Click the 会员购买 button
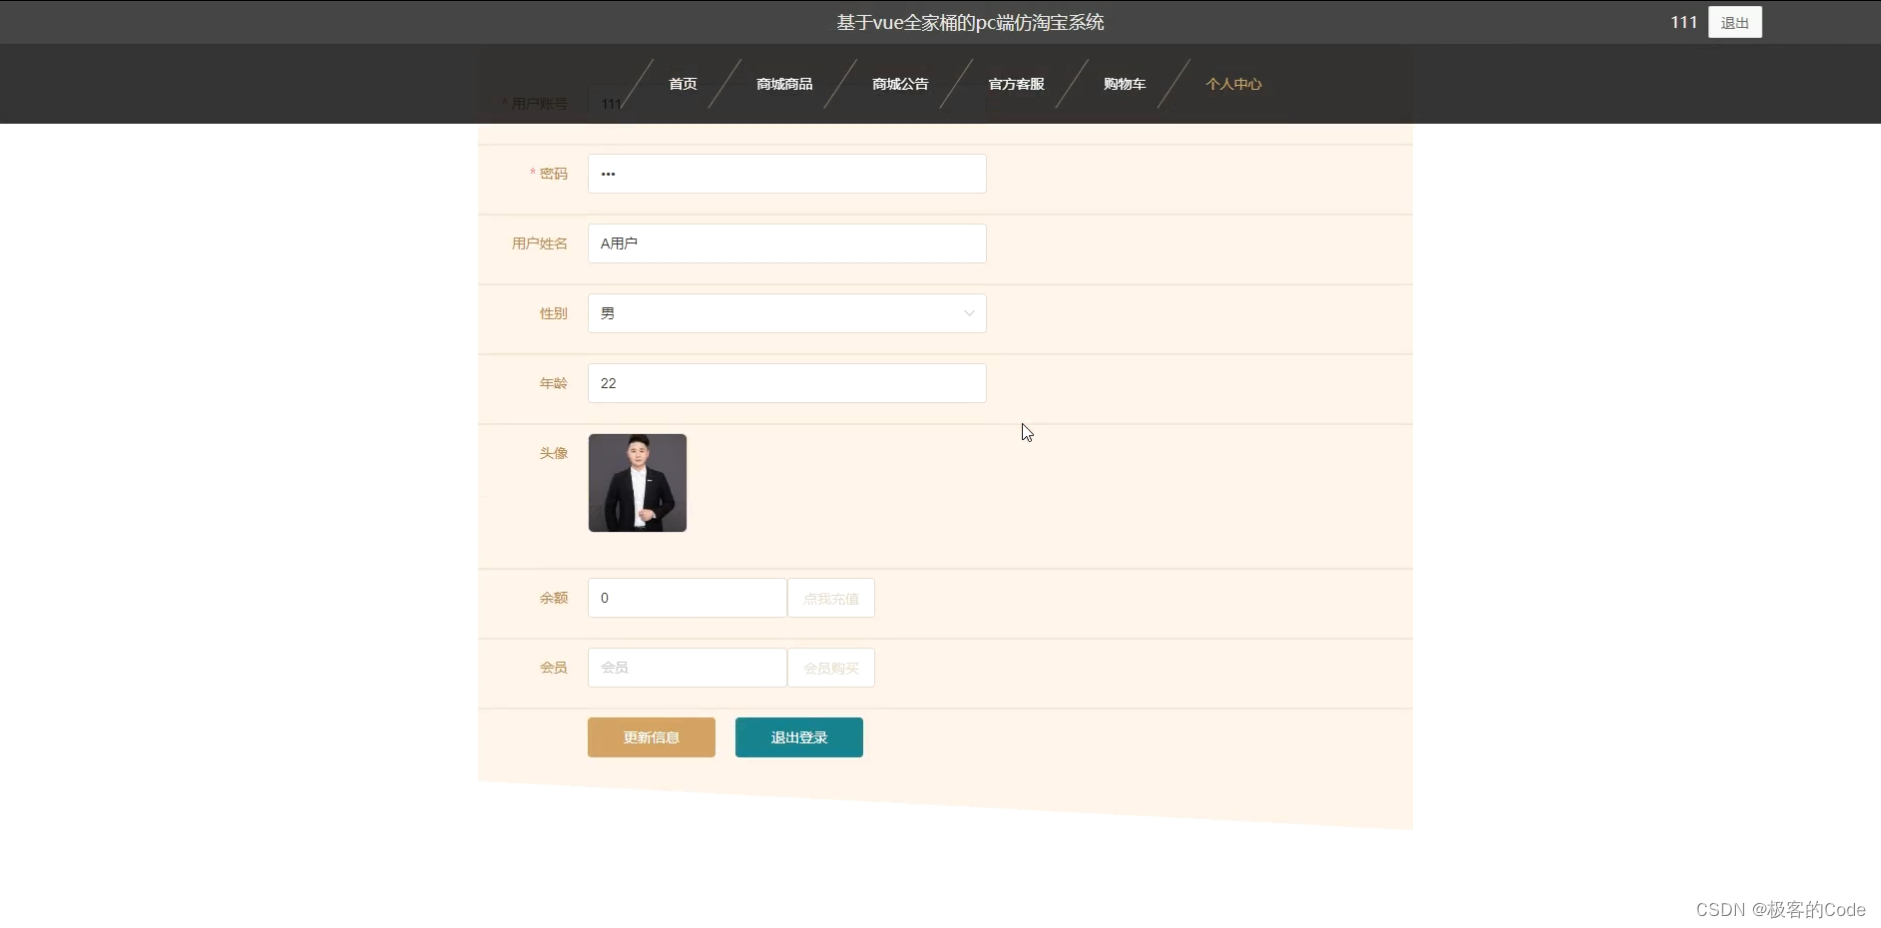Screen dimensions: 1881x928 (831, 668)
